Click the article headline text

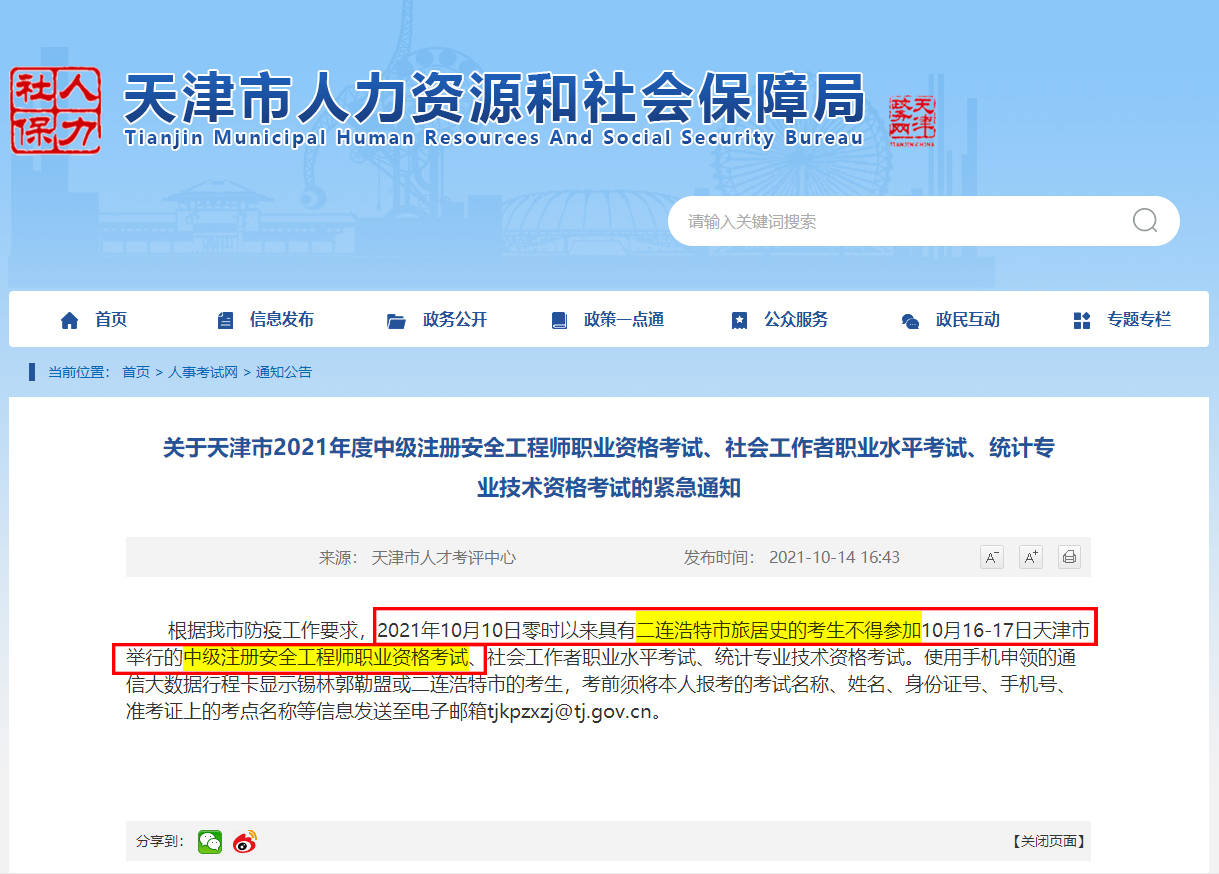tap(609, 468)
